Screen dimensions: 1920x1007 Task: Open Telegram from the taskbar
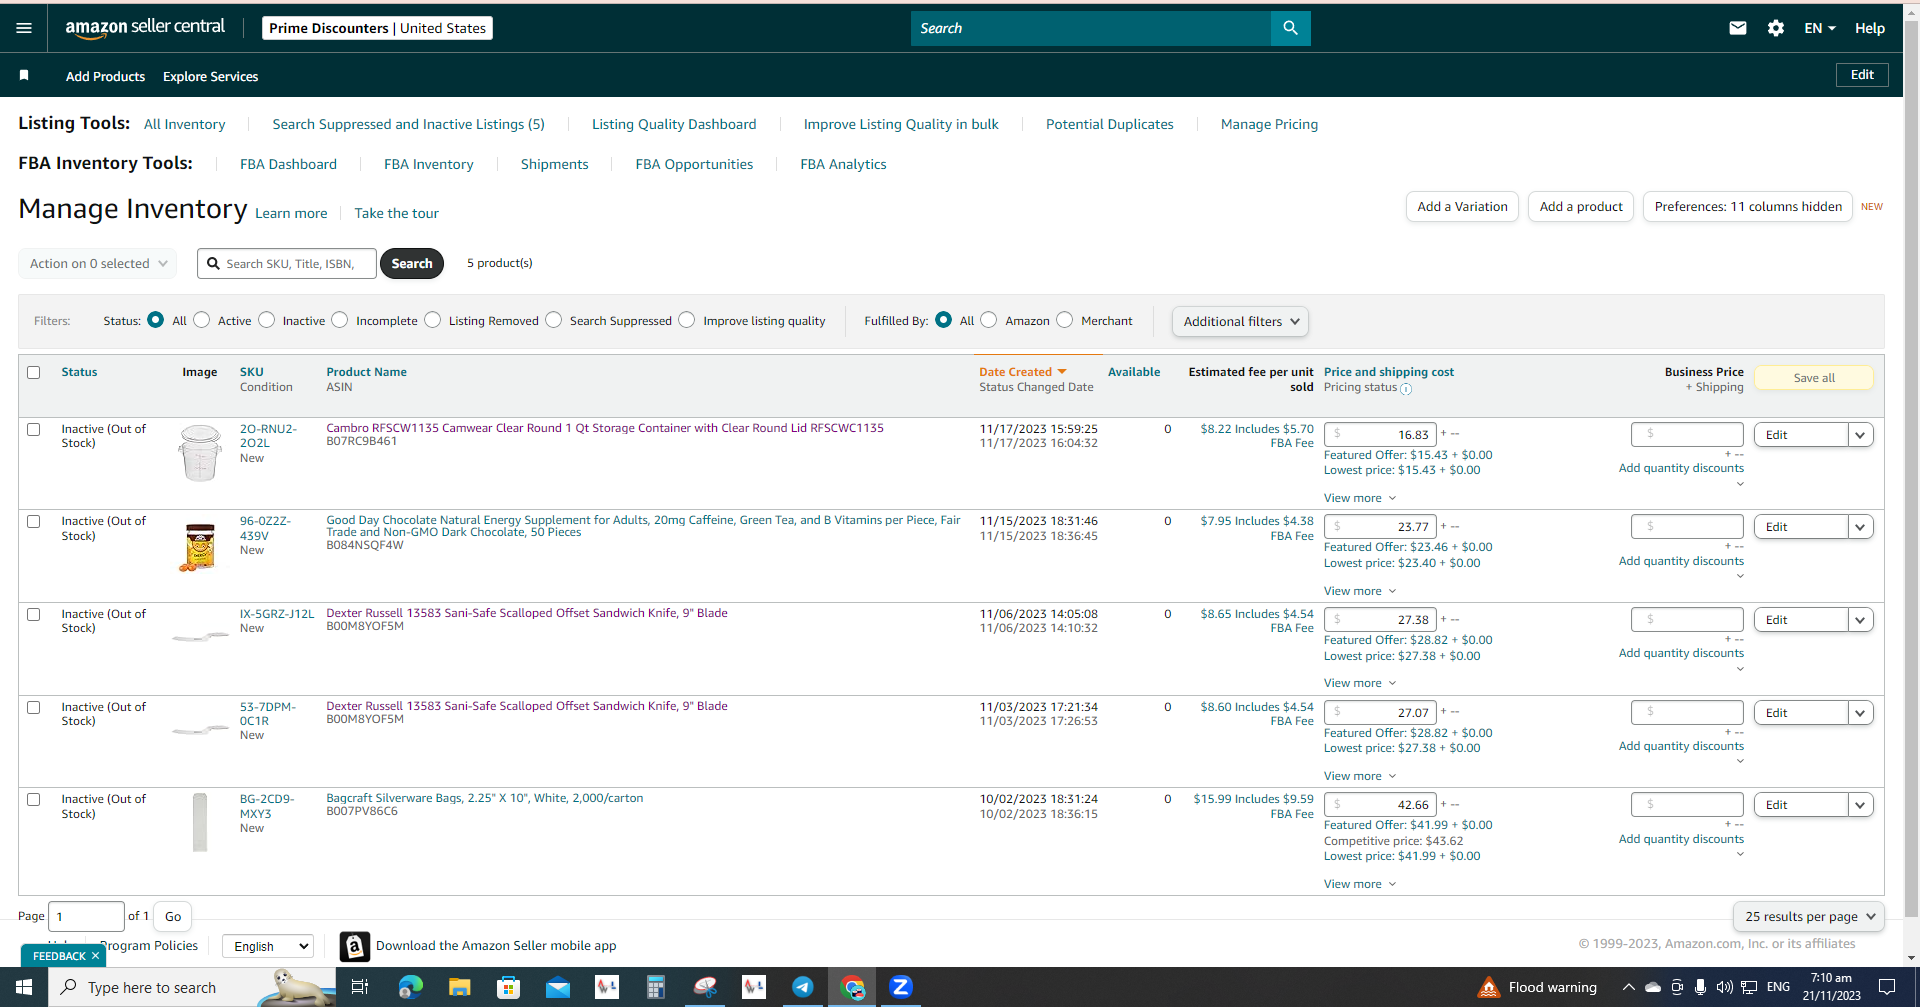point(803,987)
